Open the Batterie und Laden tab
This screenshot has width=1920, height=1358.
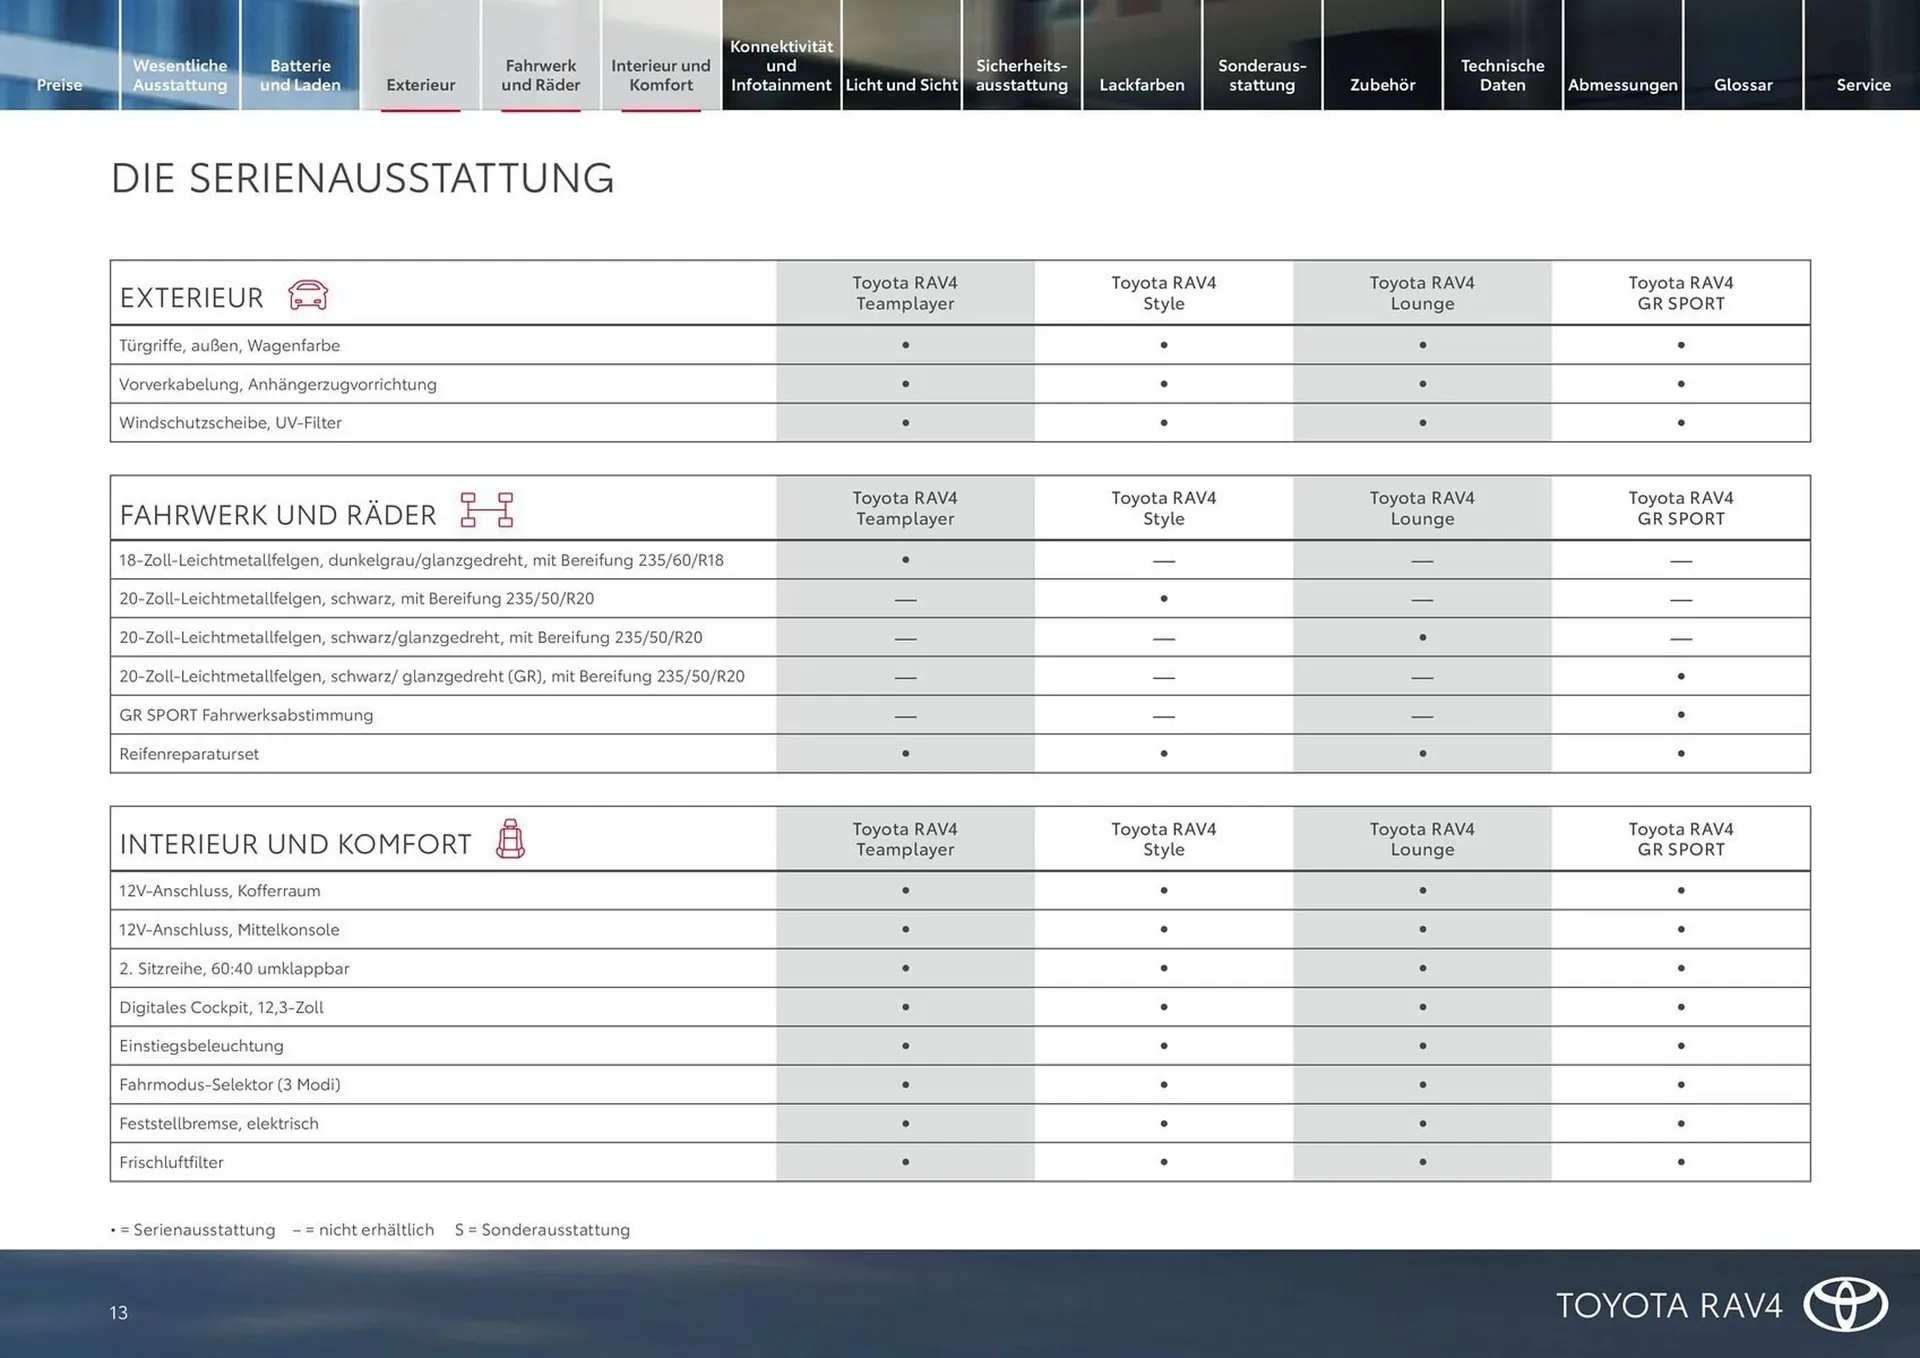(300, 75)
